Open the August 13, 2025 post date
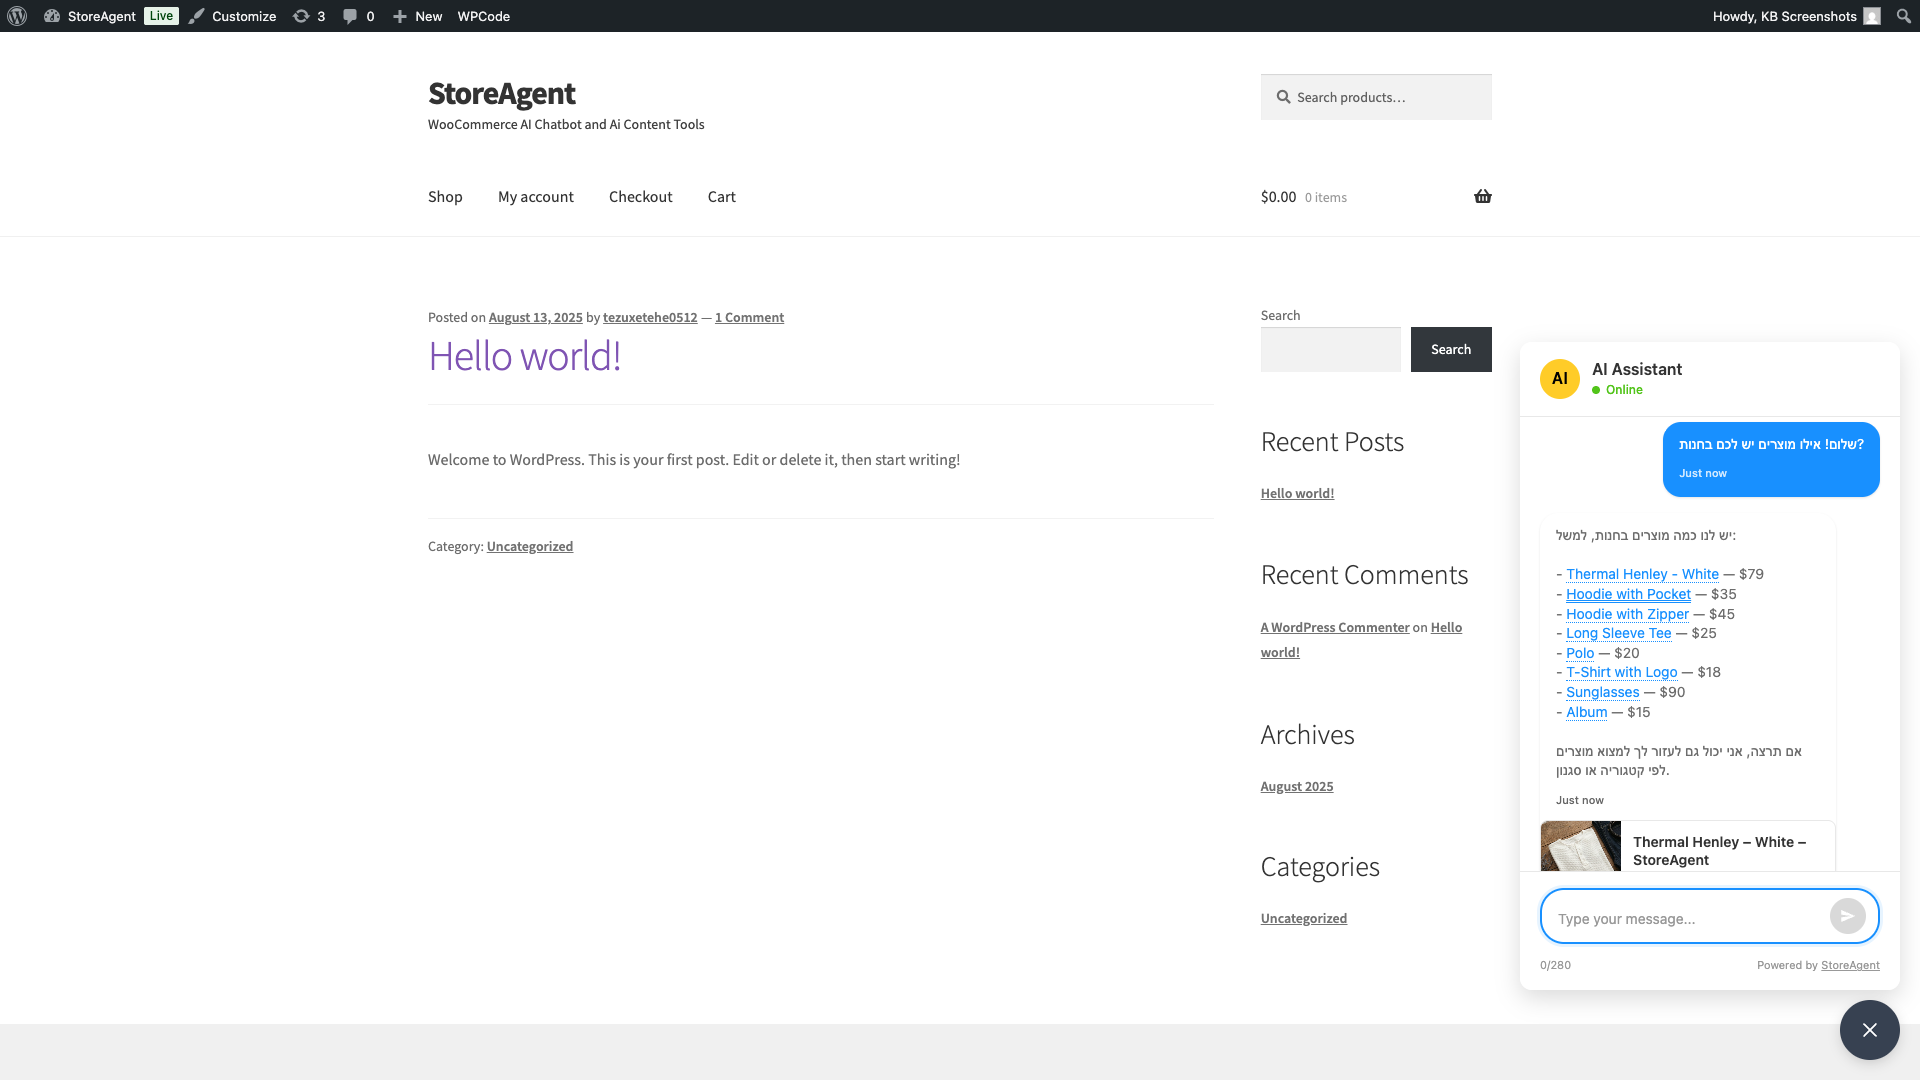Screen dimensions: 1920x1080 535,317
